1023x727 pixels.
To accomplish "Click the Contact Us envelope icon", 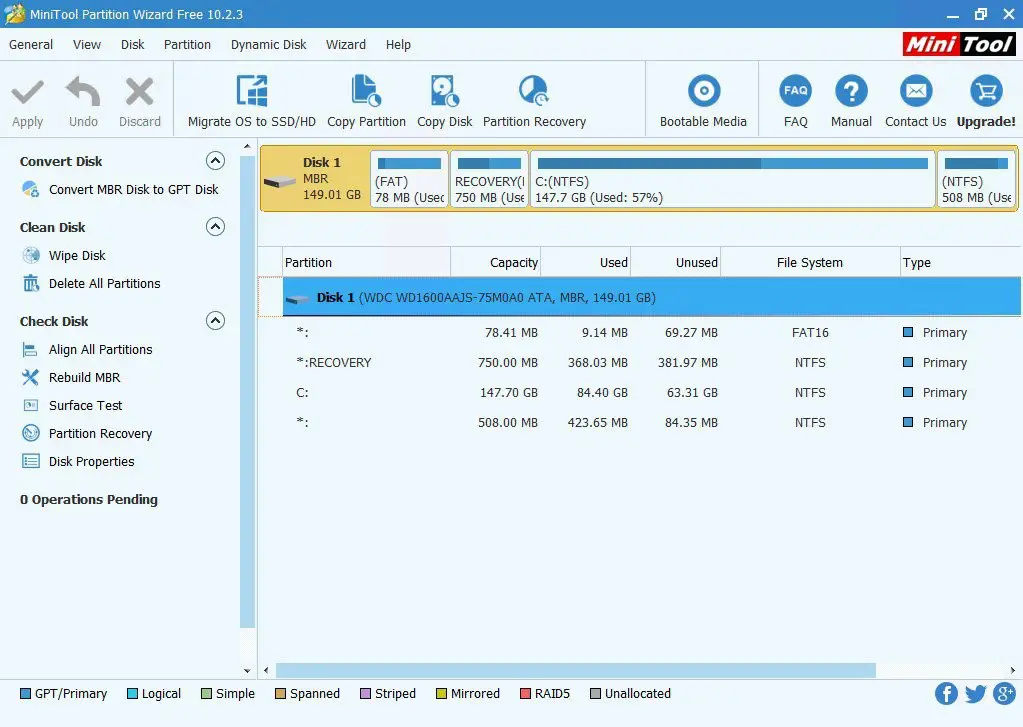I will coord(915,92).
